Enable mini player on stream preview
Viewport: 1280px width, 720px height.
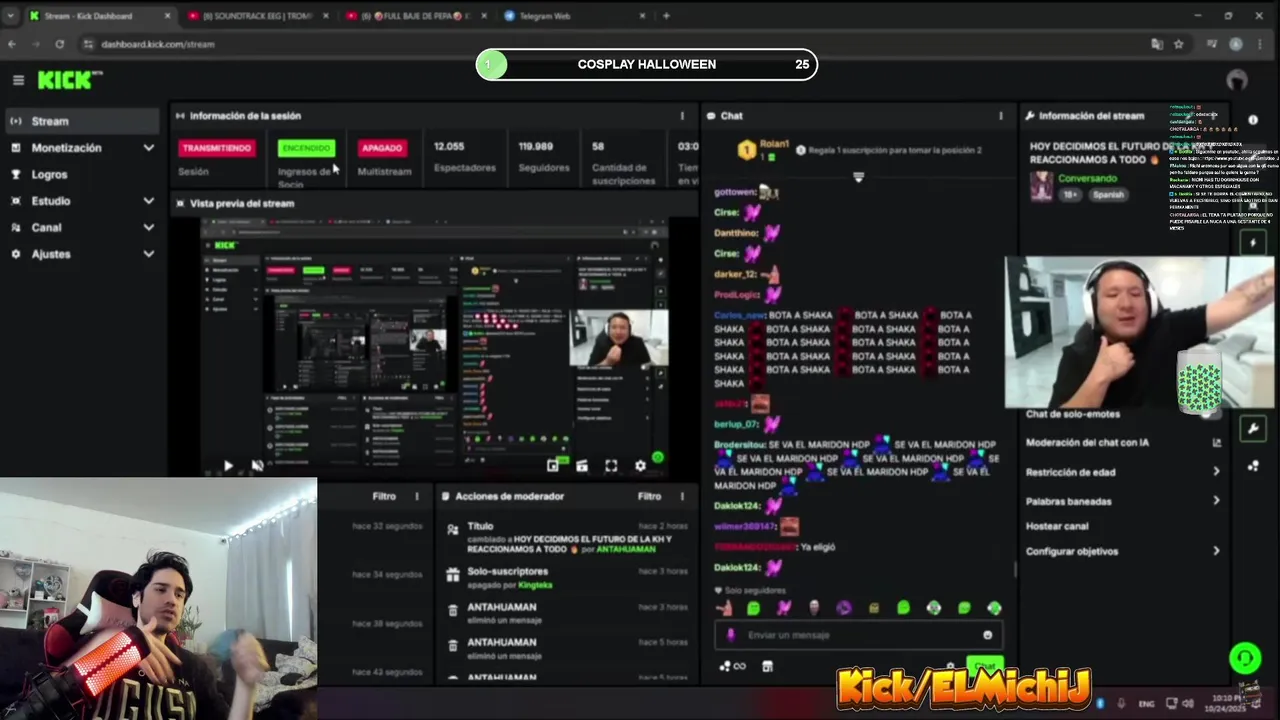553,465
